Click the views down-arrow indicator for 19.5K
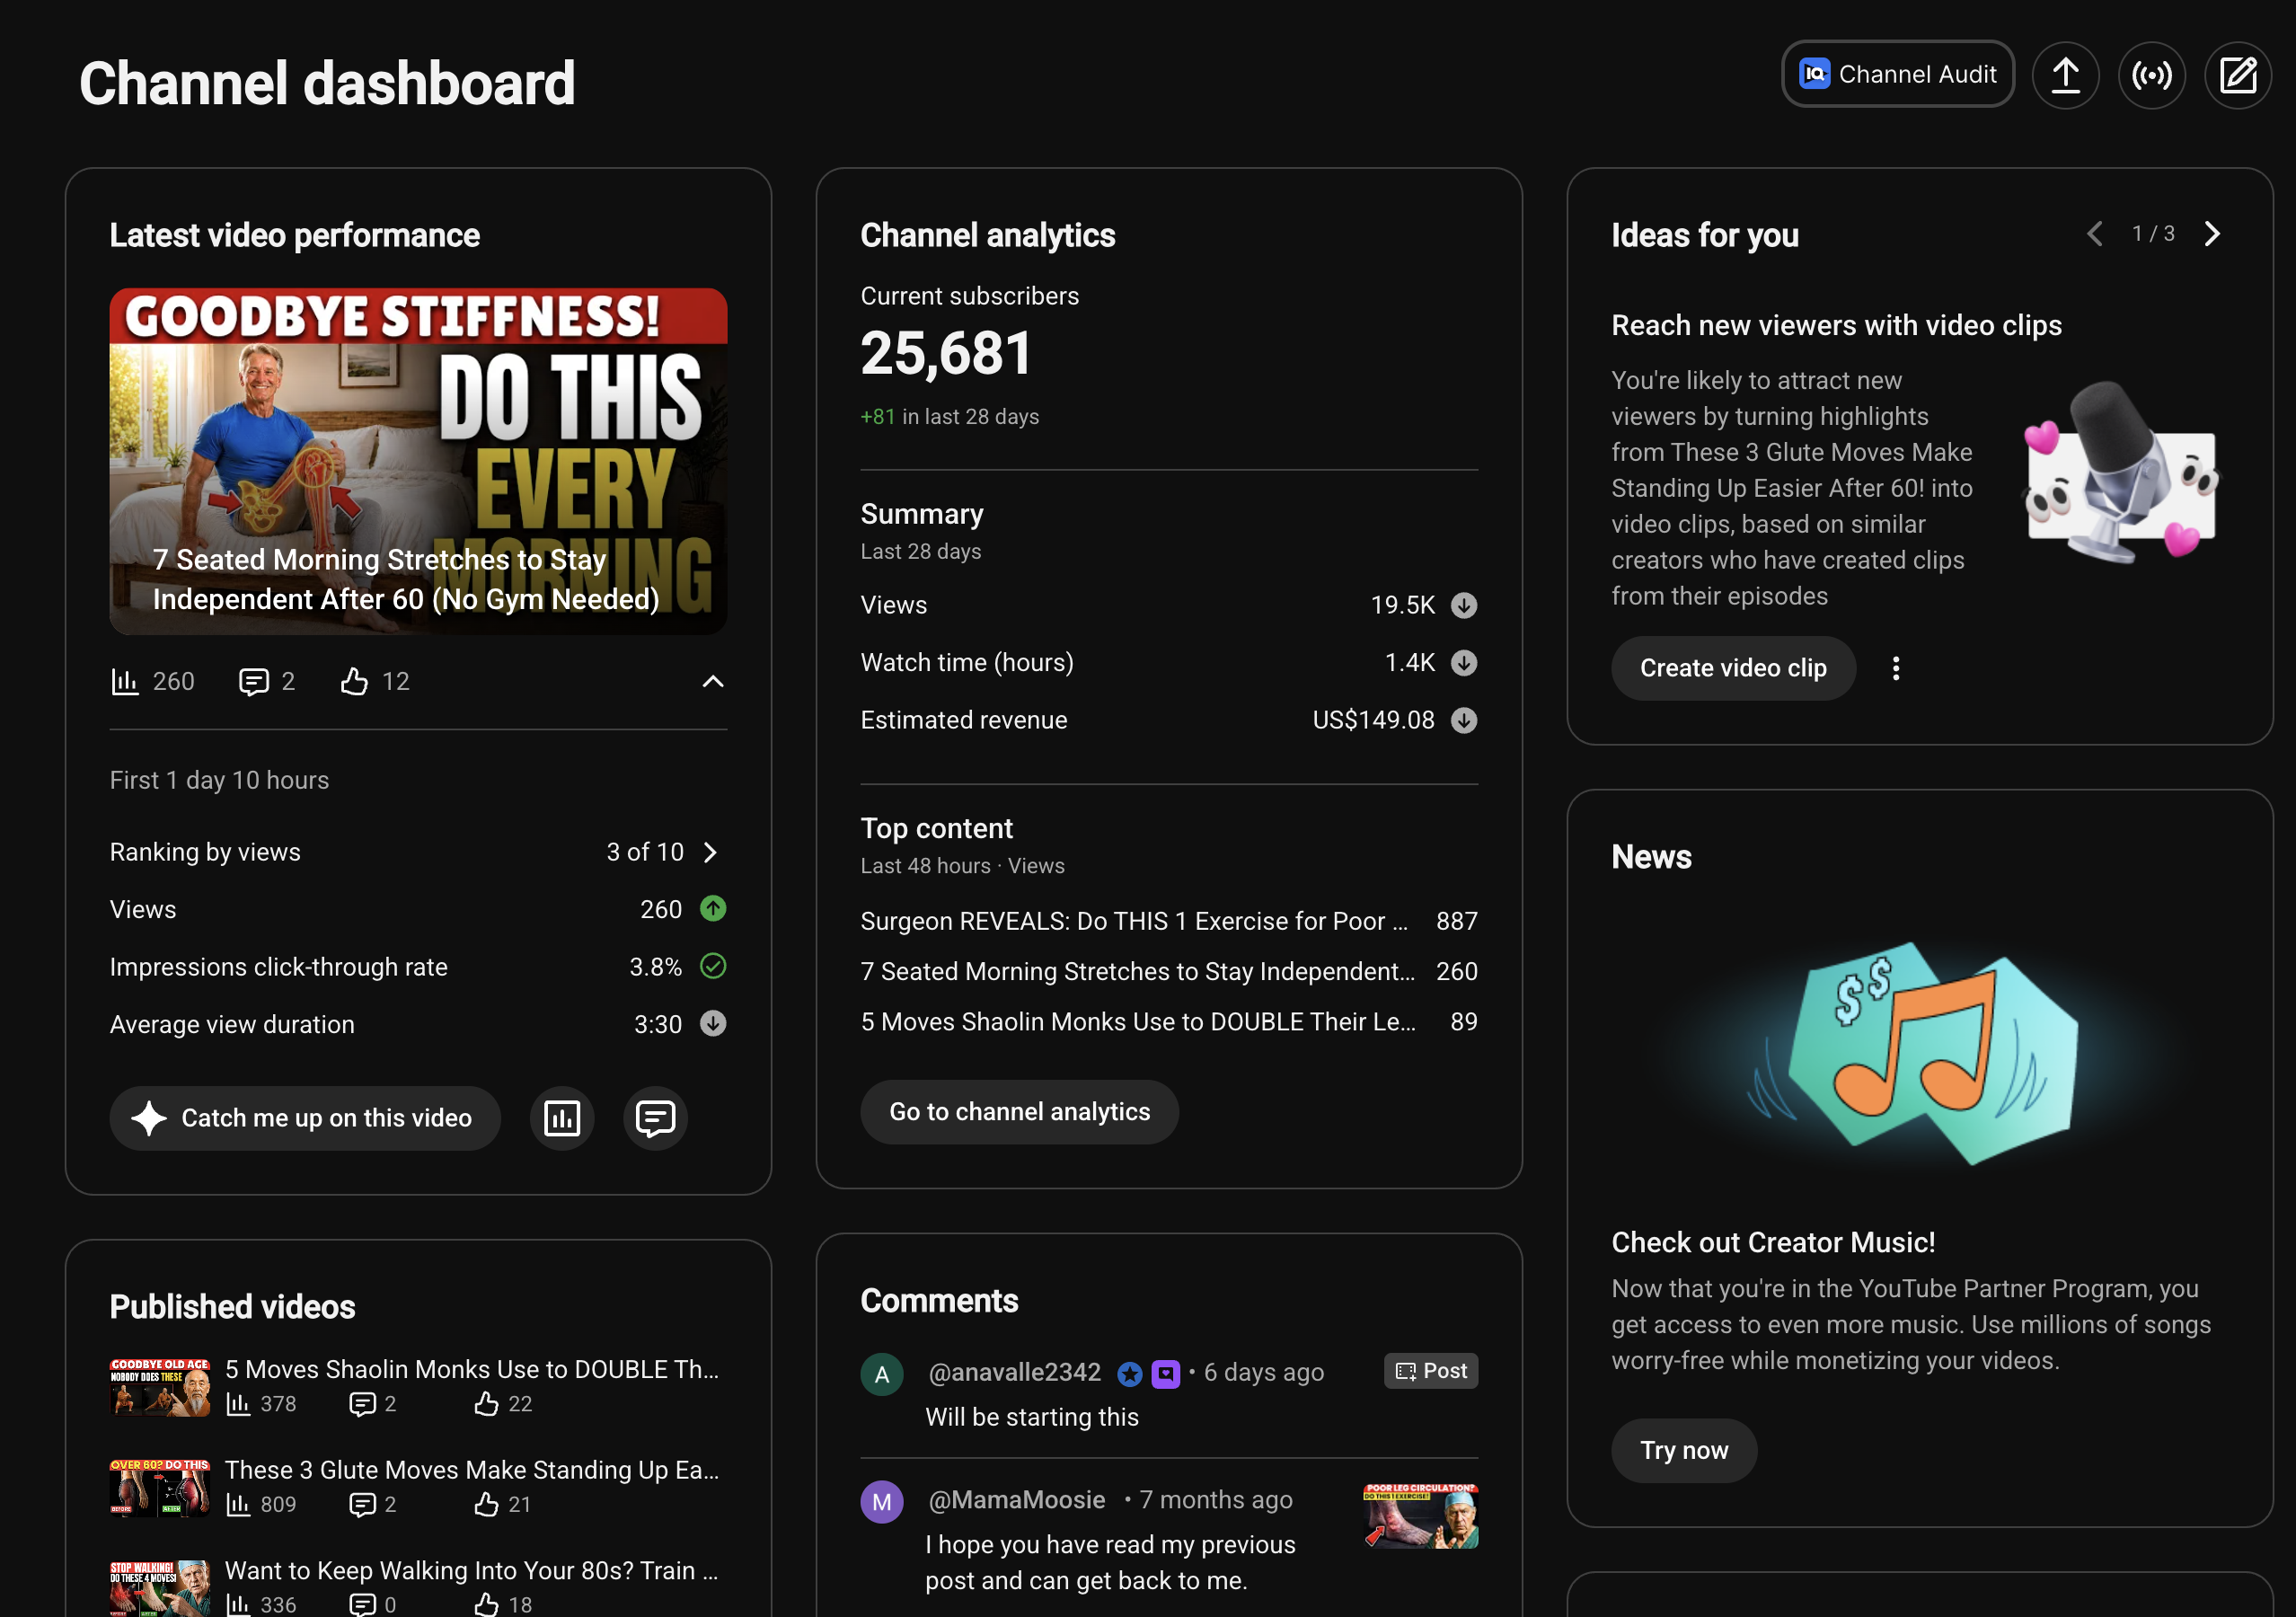 [x=1464, y=605]
